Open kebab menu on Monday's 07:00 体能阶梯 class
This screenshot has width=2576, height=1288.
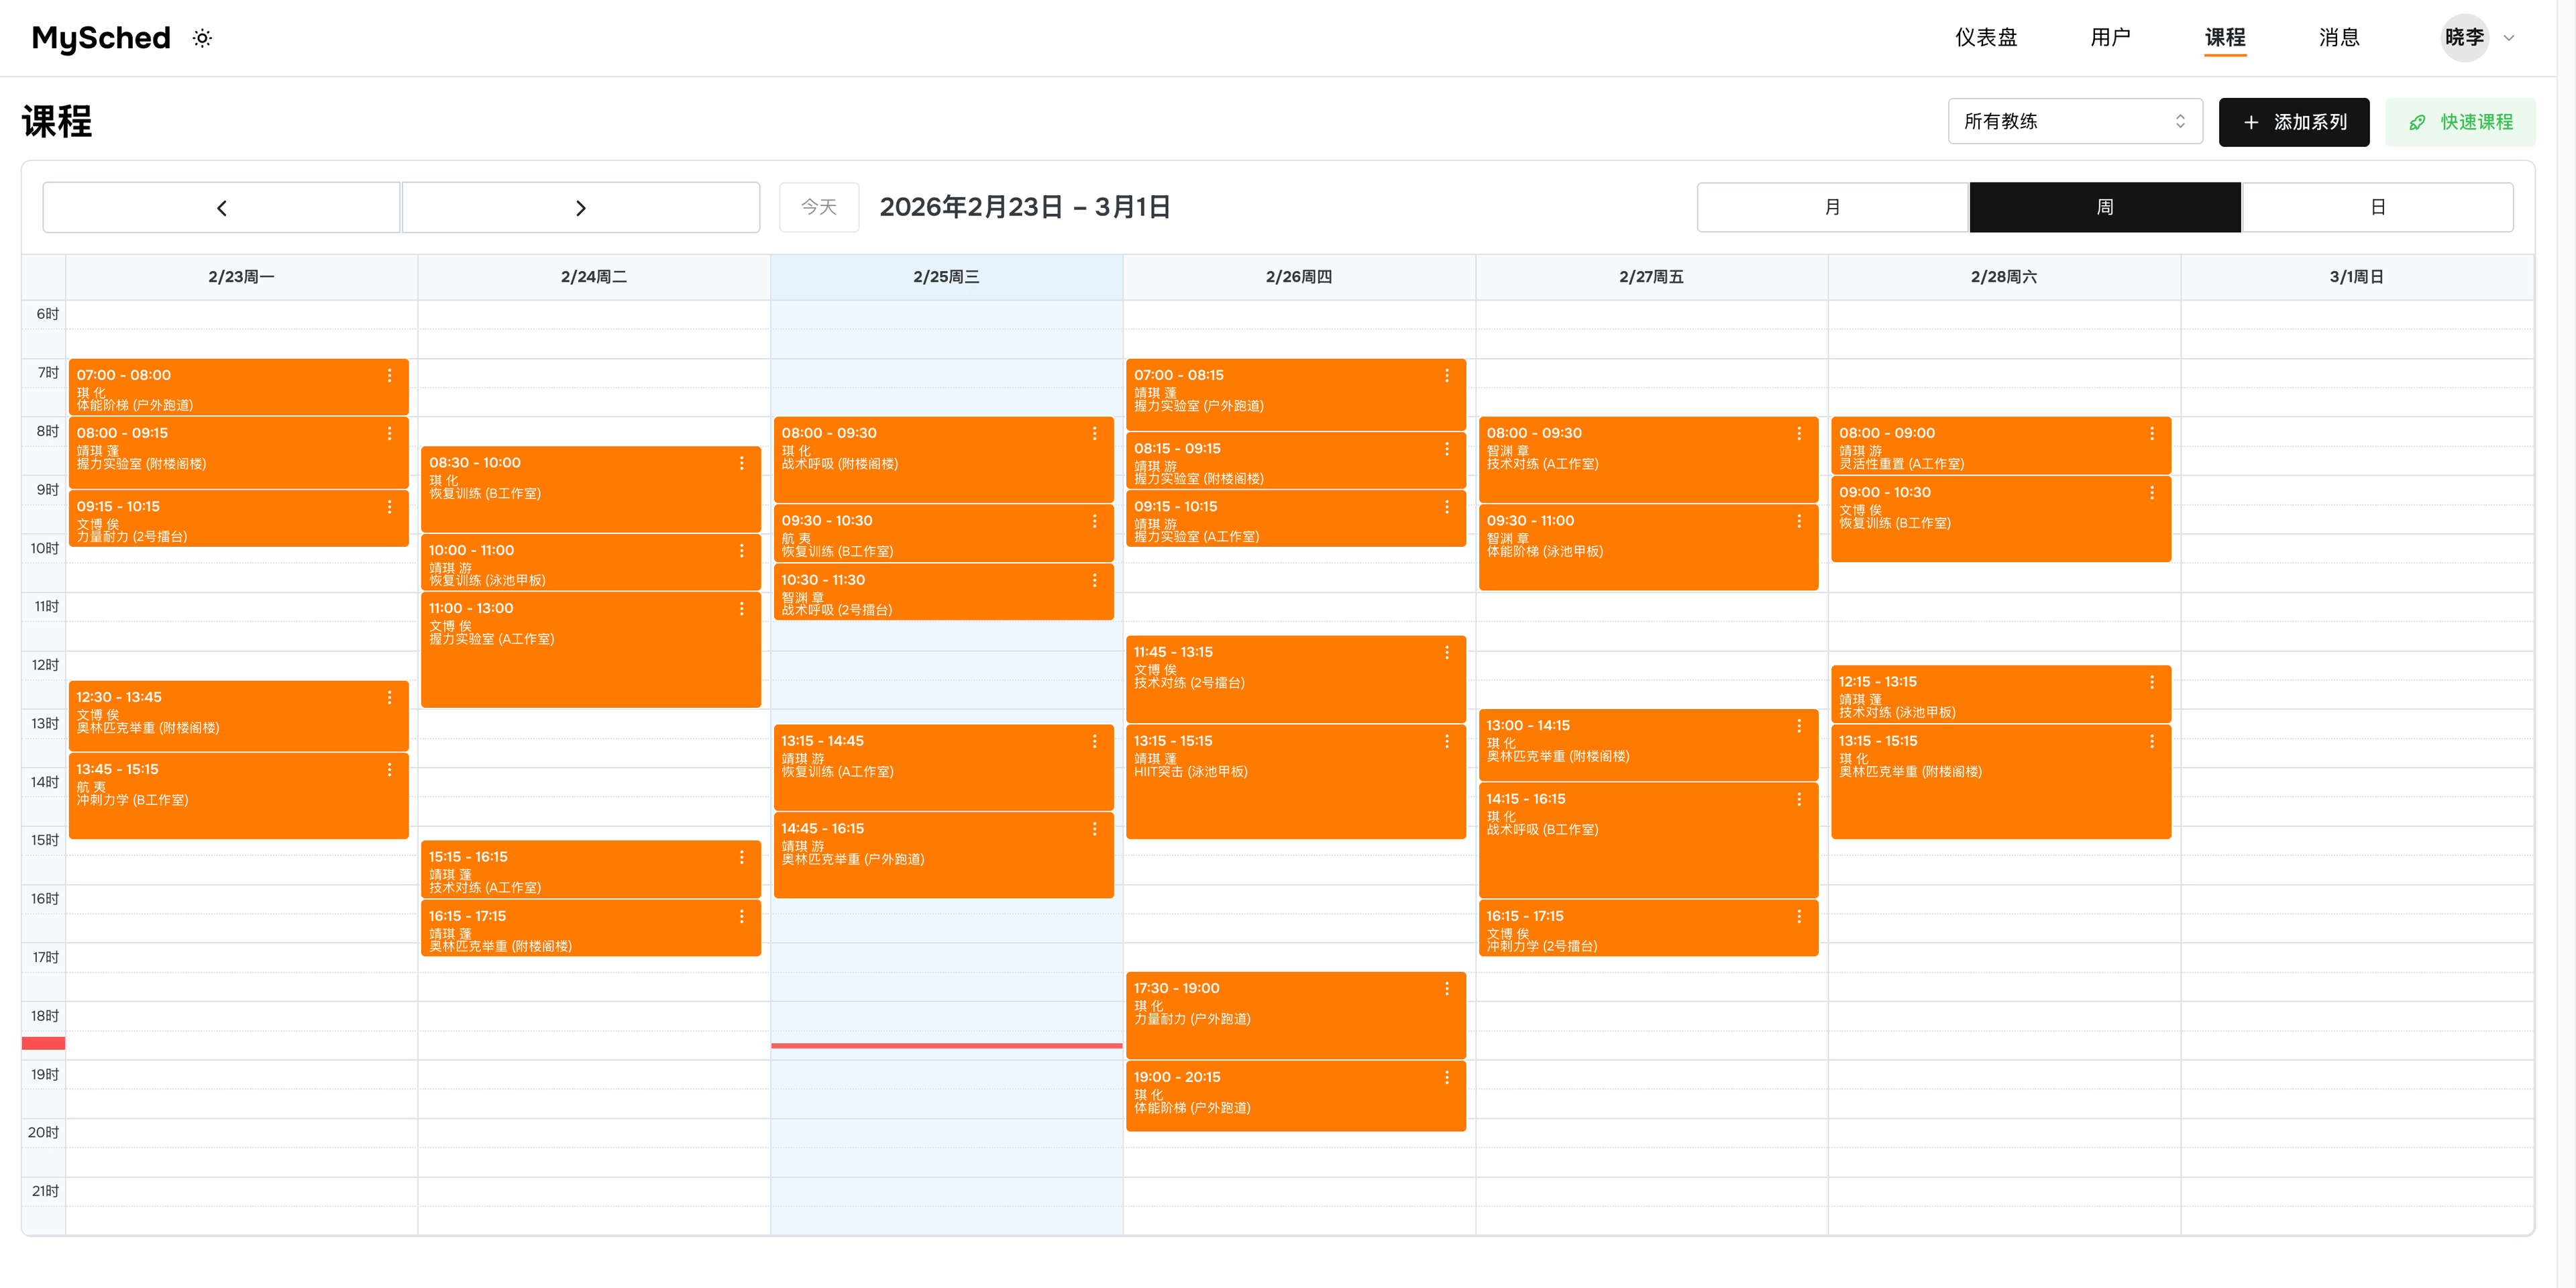pyautogui.click(x=390, y=375)
